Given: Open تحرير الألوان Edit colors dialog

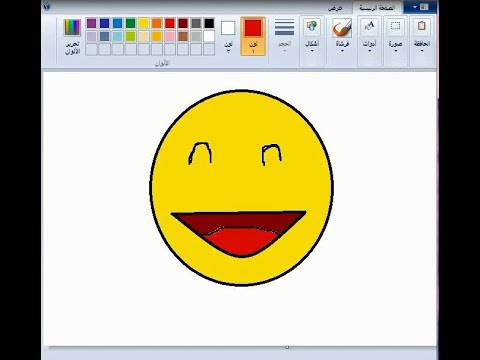Looking at the screenshot, I should tap(72, 36).
